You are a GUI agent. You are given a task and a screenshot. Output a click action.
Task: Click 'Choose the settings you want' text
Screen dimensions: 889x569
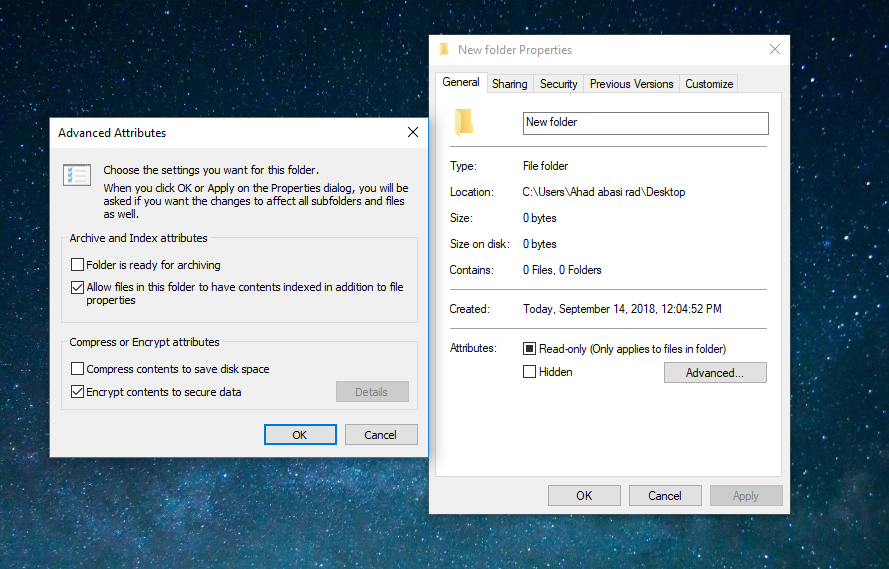pyautogui.click(x=211, y=170)
